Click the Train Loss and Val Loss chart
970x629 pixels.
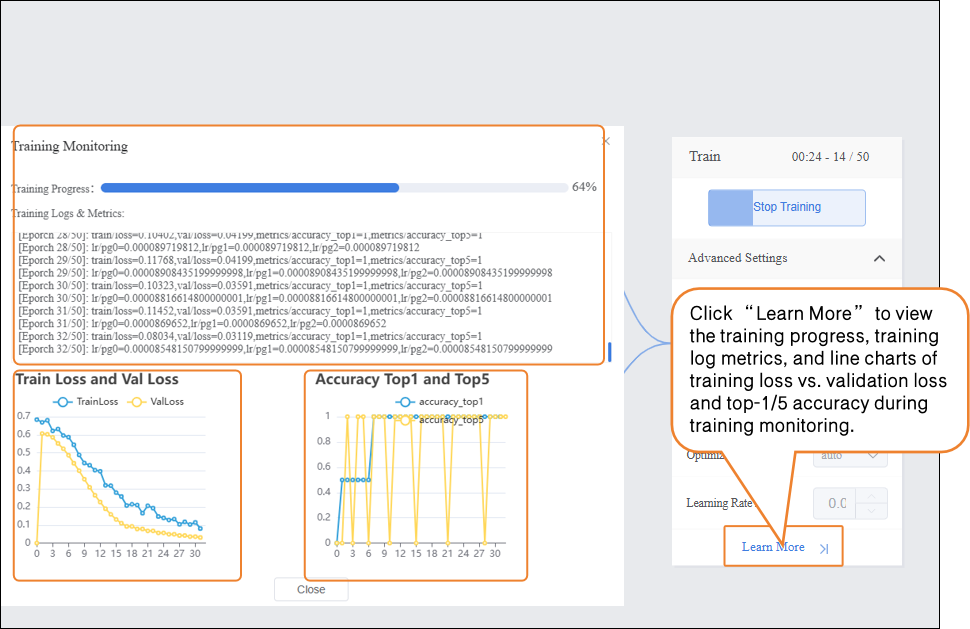coord(127,480)
